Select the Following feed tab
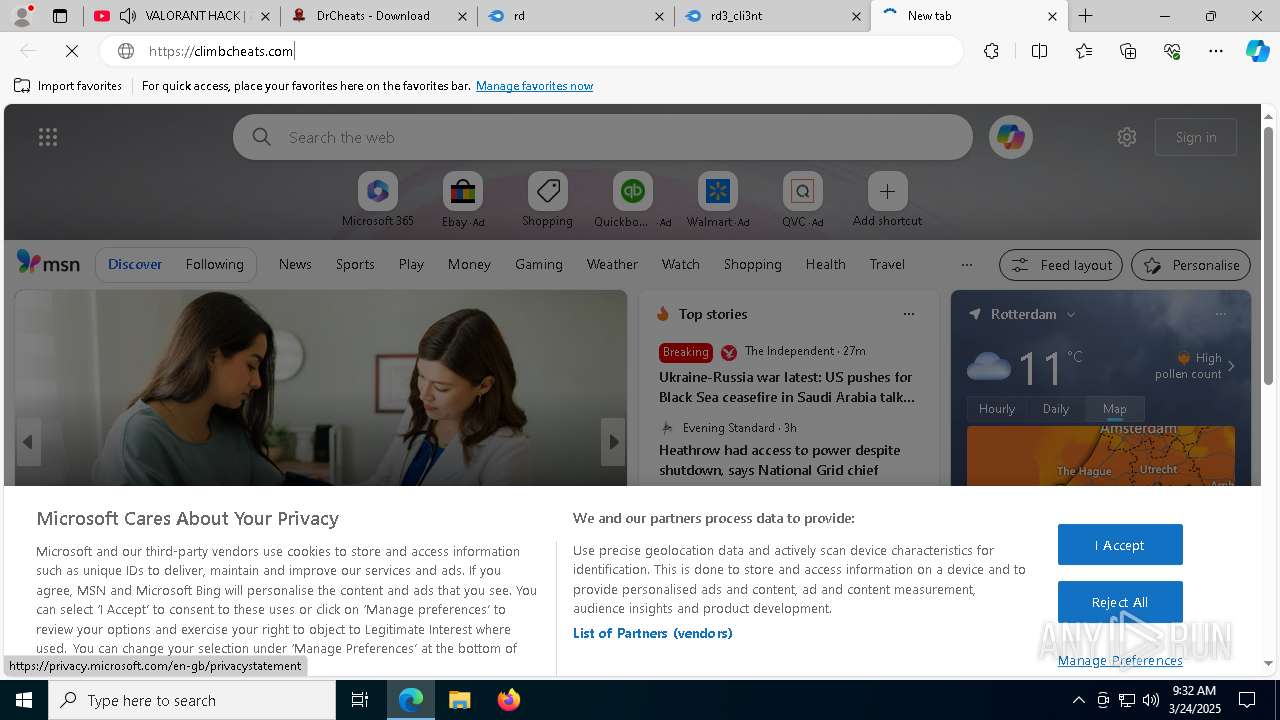Viewport: 1280px width, 720px height. click(x=214, y=264)
